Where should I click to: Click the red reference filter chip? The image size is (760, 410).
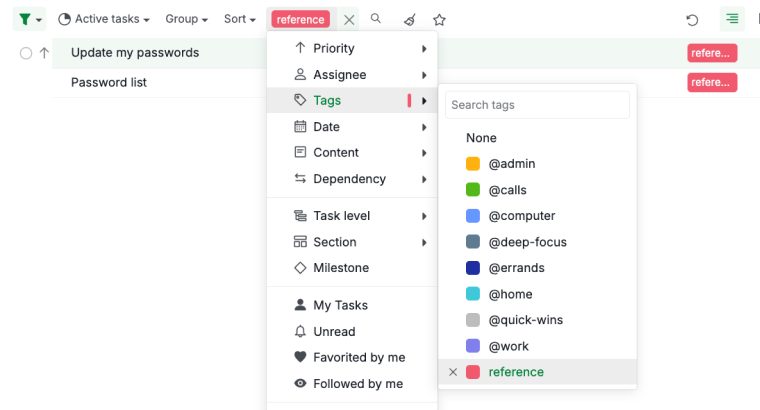click(301, 19)
